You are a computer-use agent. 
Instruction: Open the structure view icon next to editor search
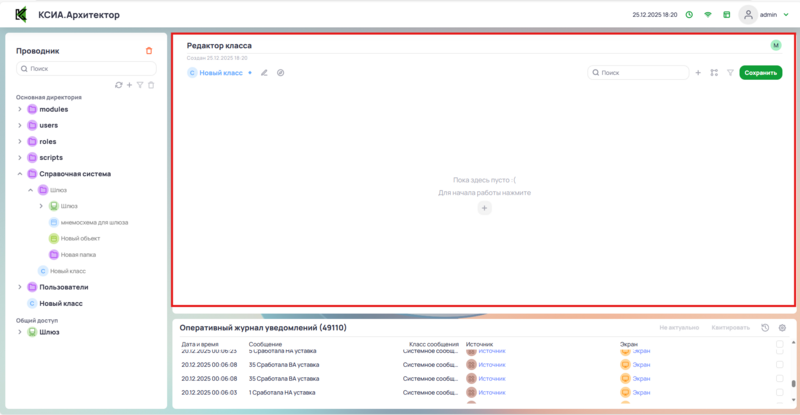[x=714, y=73]
